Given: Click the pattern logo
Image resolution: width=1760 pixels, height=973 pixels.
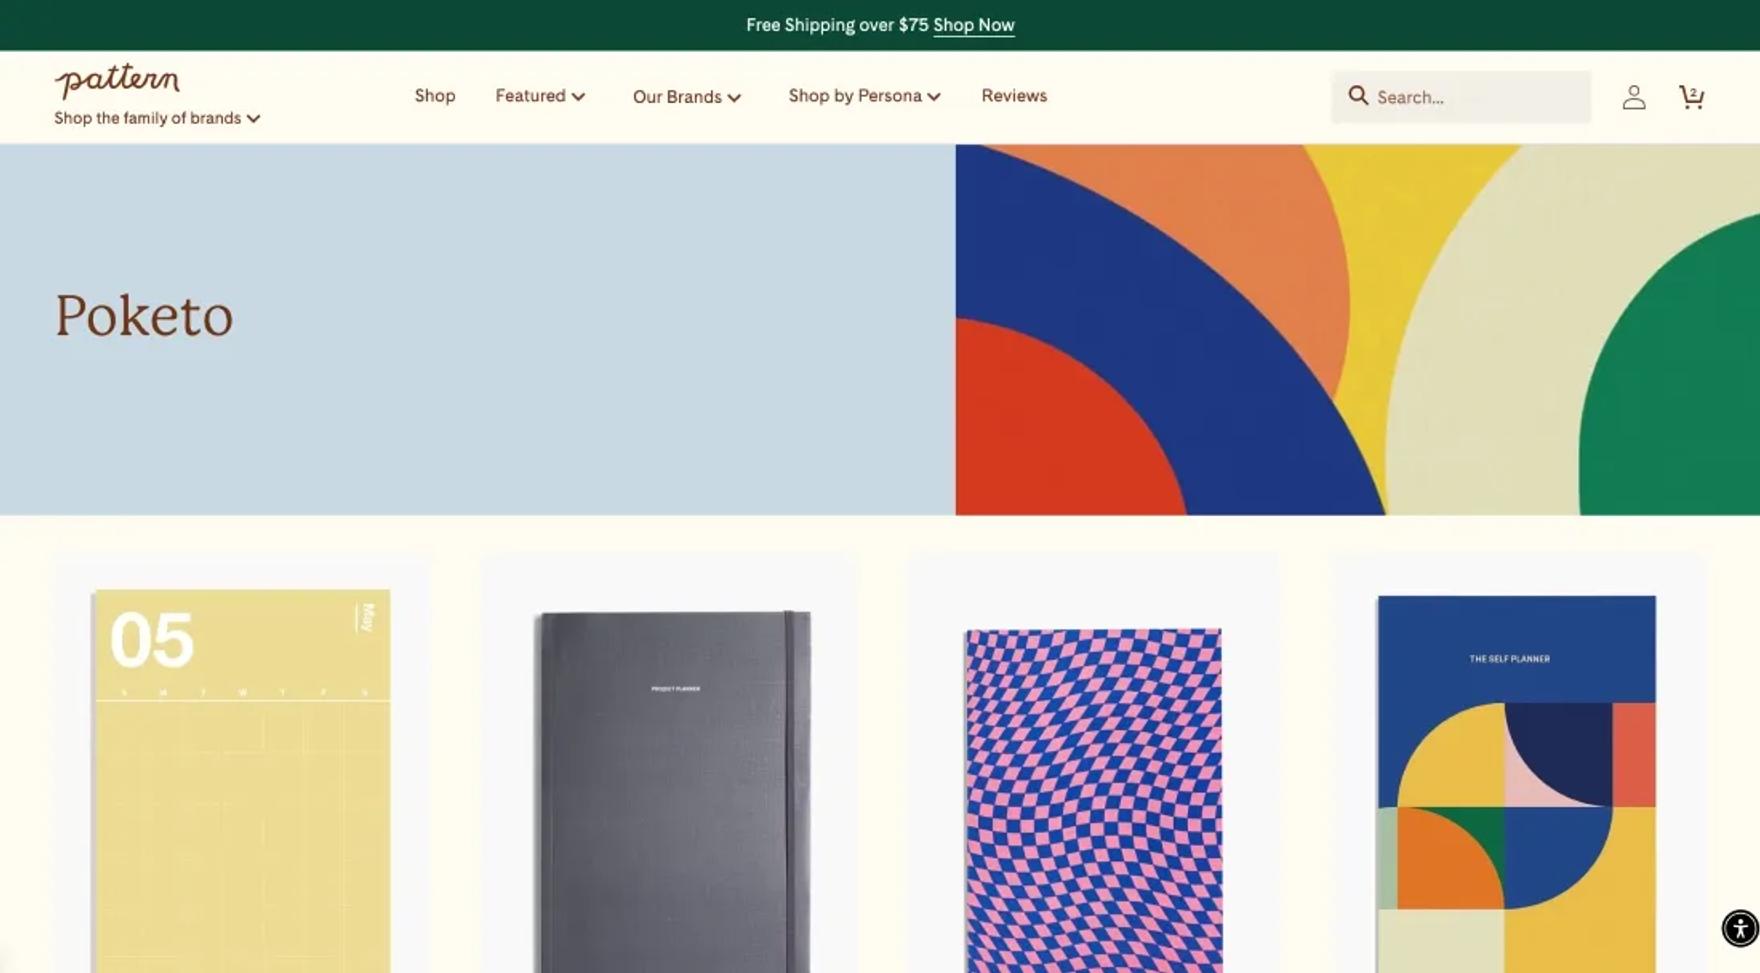Looking at the screenshot, I should pyautogui.click(x=117, y=81).
